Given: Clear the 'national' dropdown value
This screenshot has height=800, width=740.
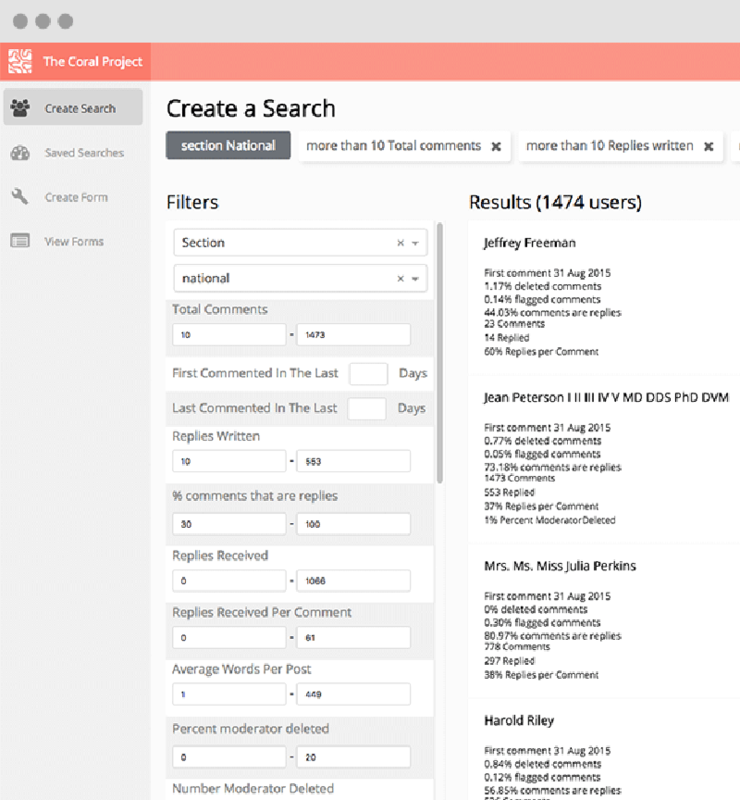Looking at the screenshot, I should coord(400,279).
